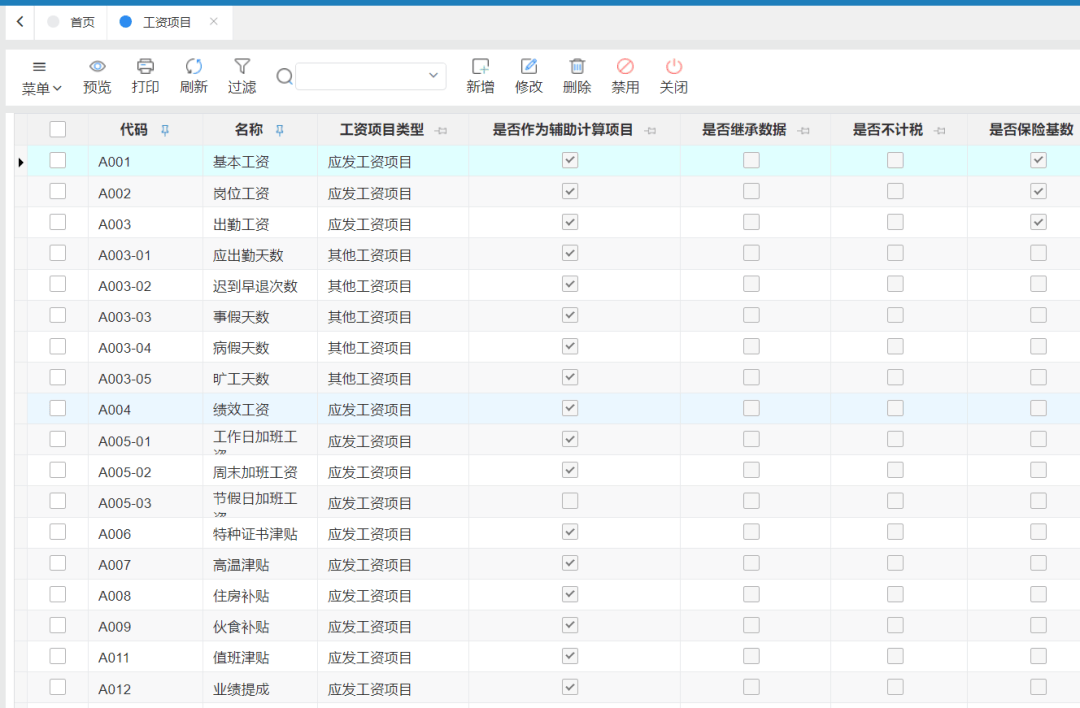Sort by the 是否不计税 column header
The width and height of the screenshot is (1080, 708).
tap(888, 129)
